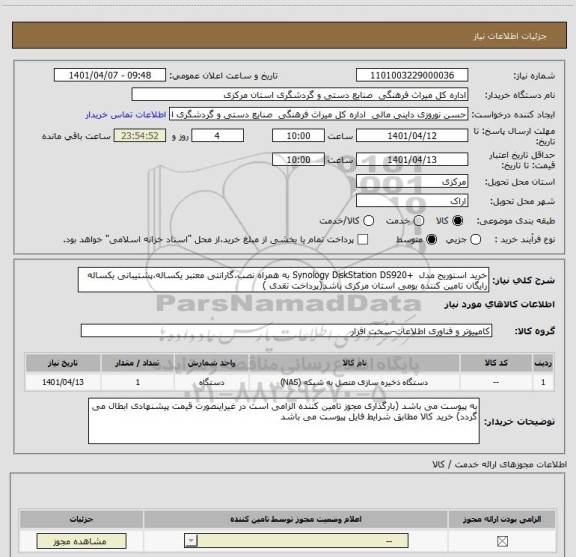Click the price validity date 1401/04/13 field

412,159
